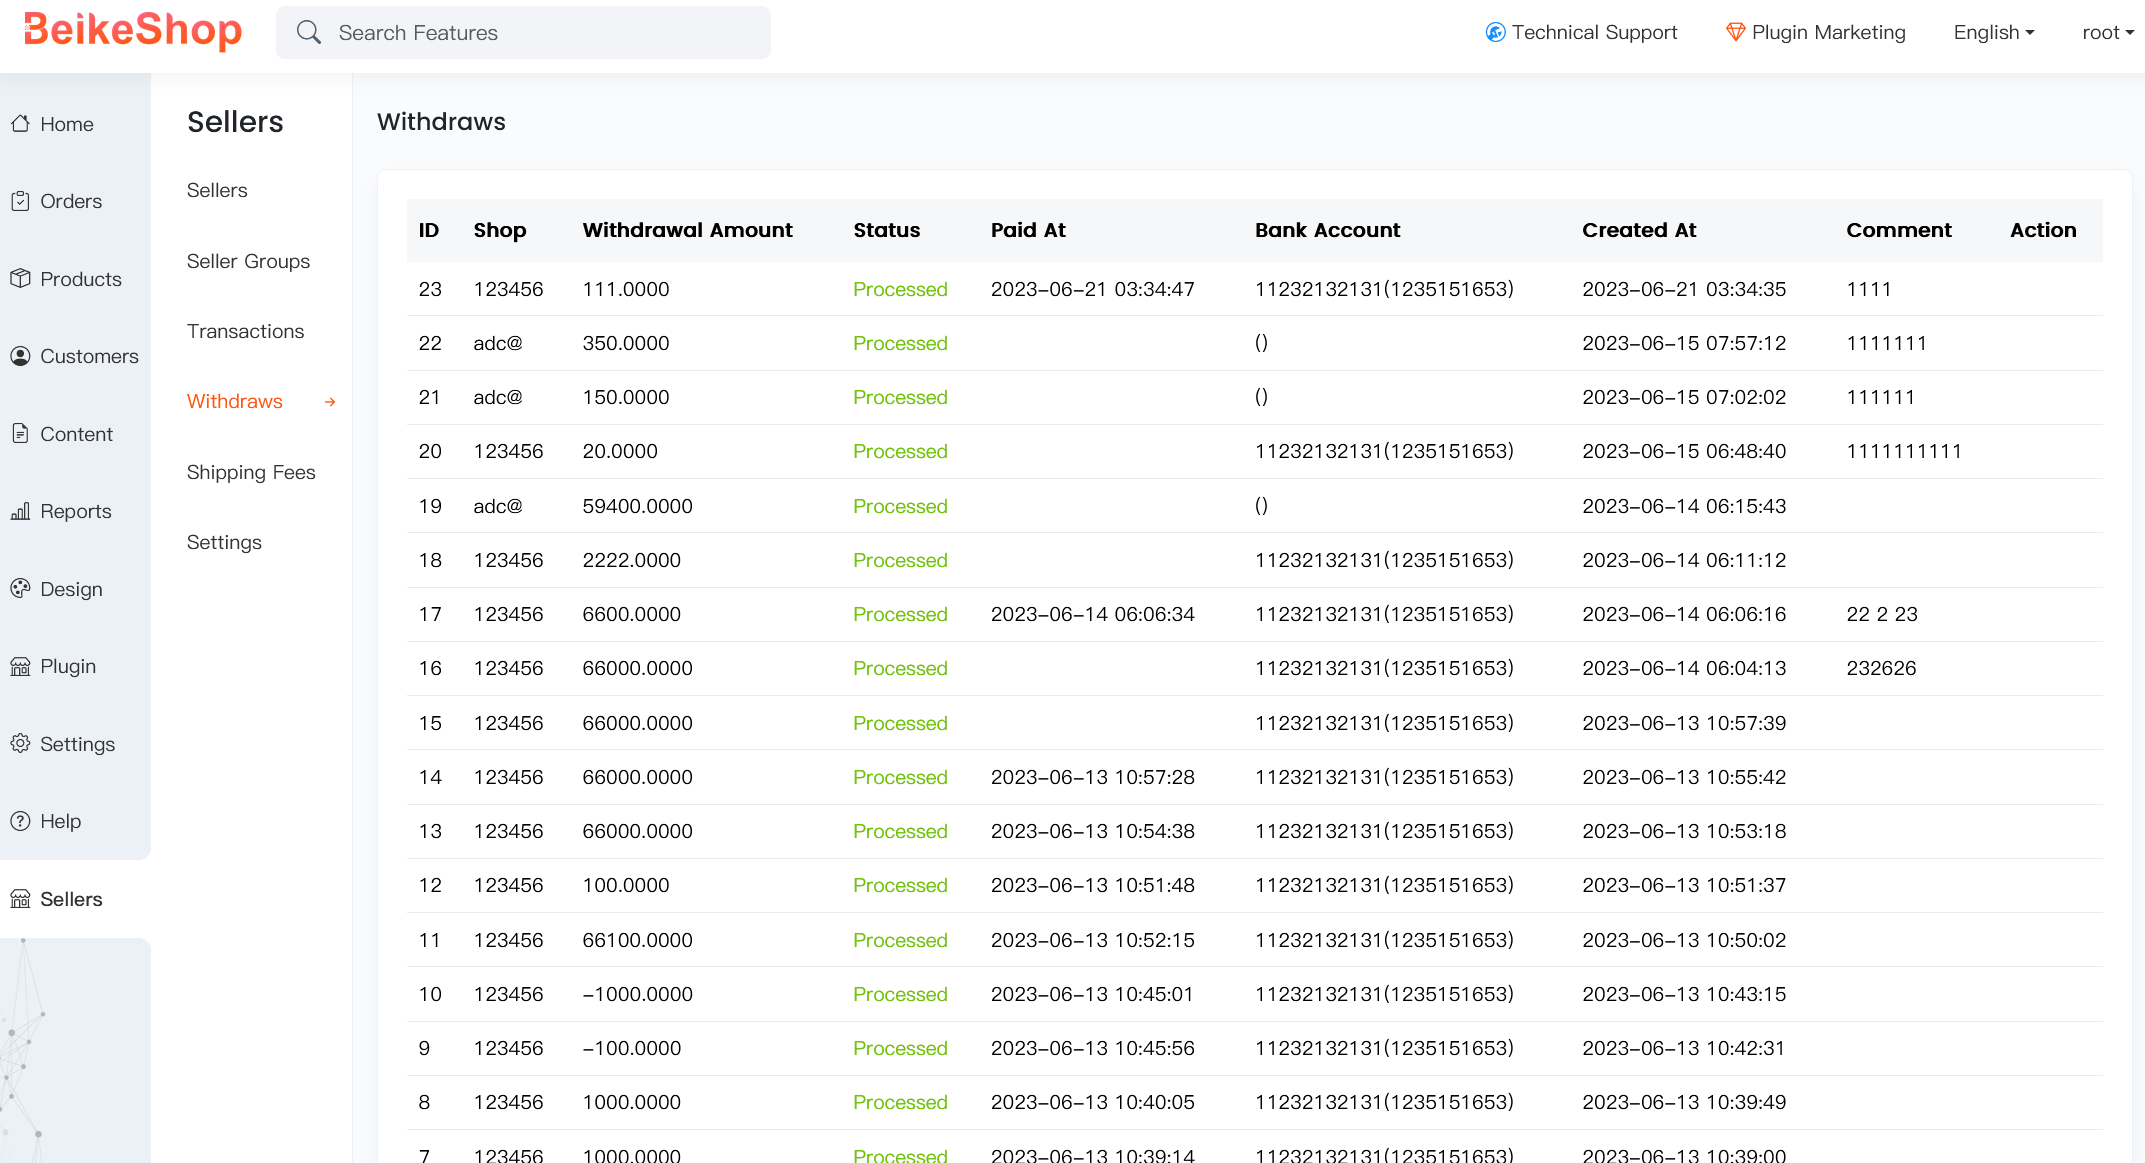Click the Technical Support icon
Screen dimensions: 2145x1163
coord(1495,33)
